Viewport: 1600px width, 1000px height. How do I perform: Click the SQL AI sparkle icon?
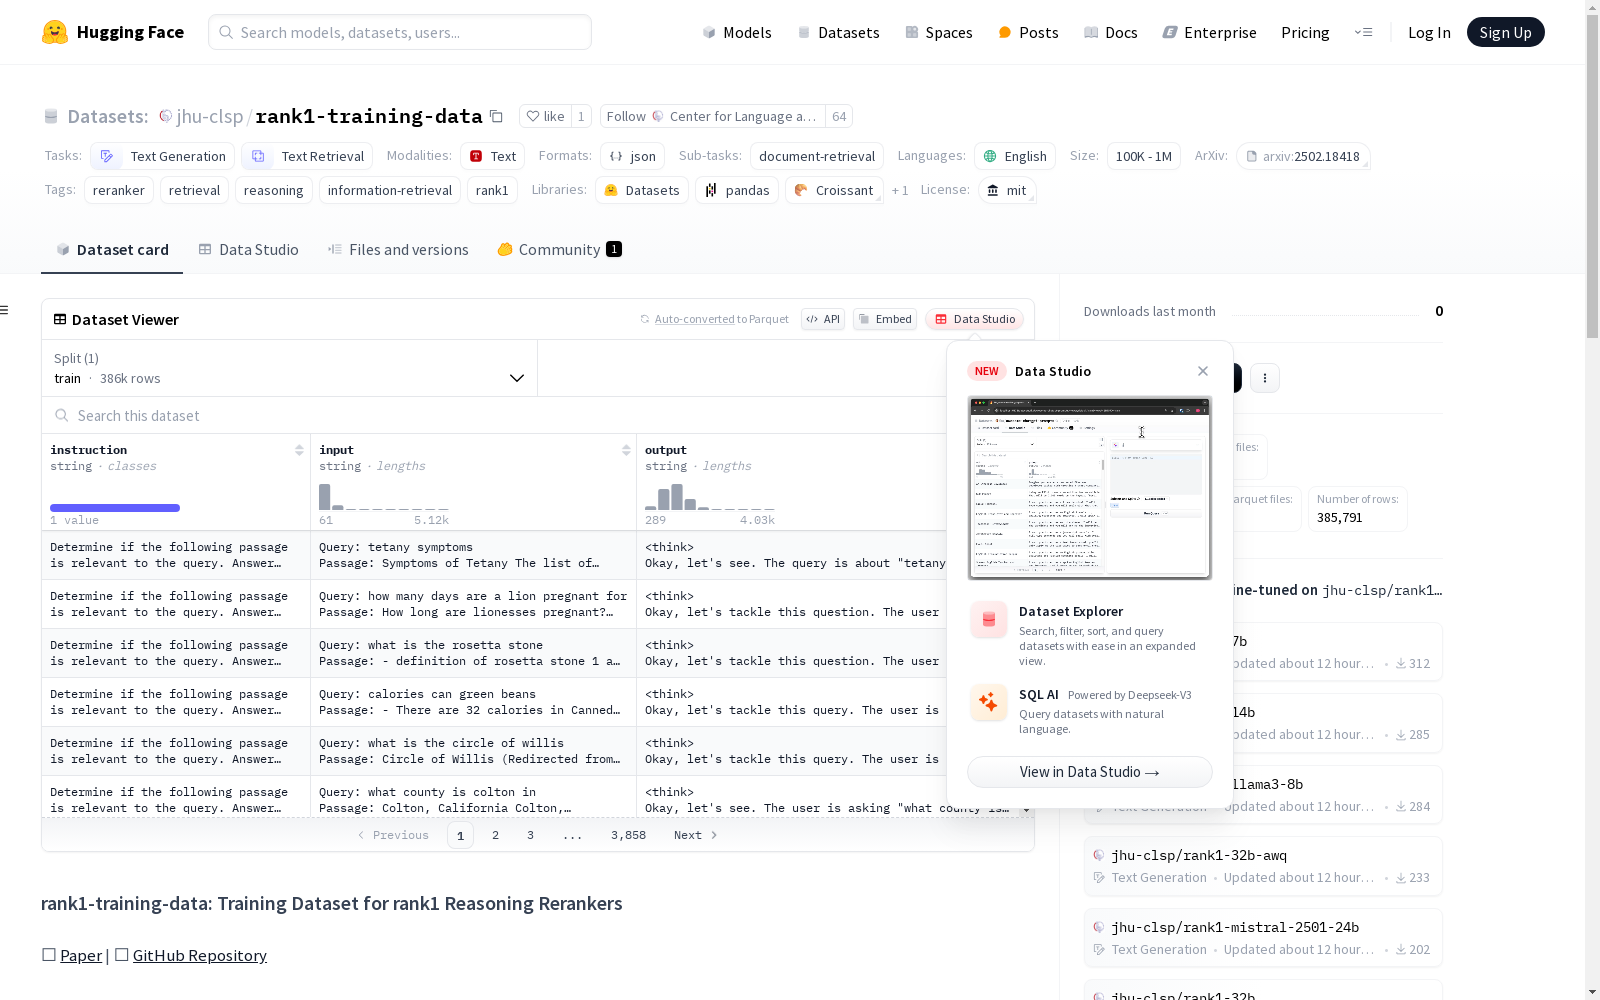[989, 702]
